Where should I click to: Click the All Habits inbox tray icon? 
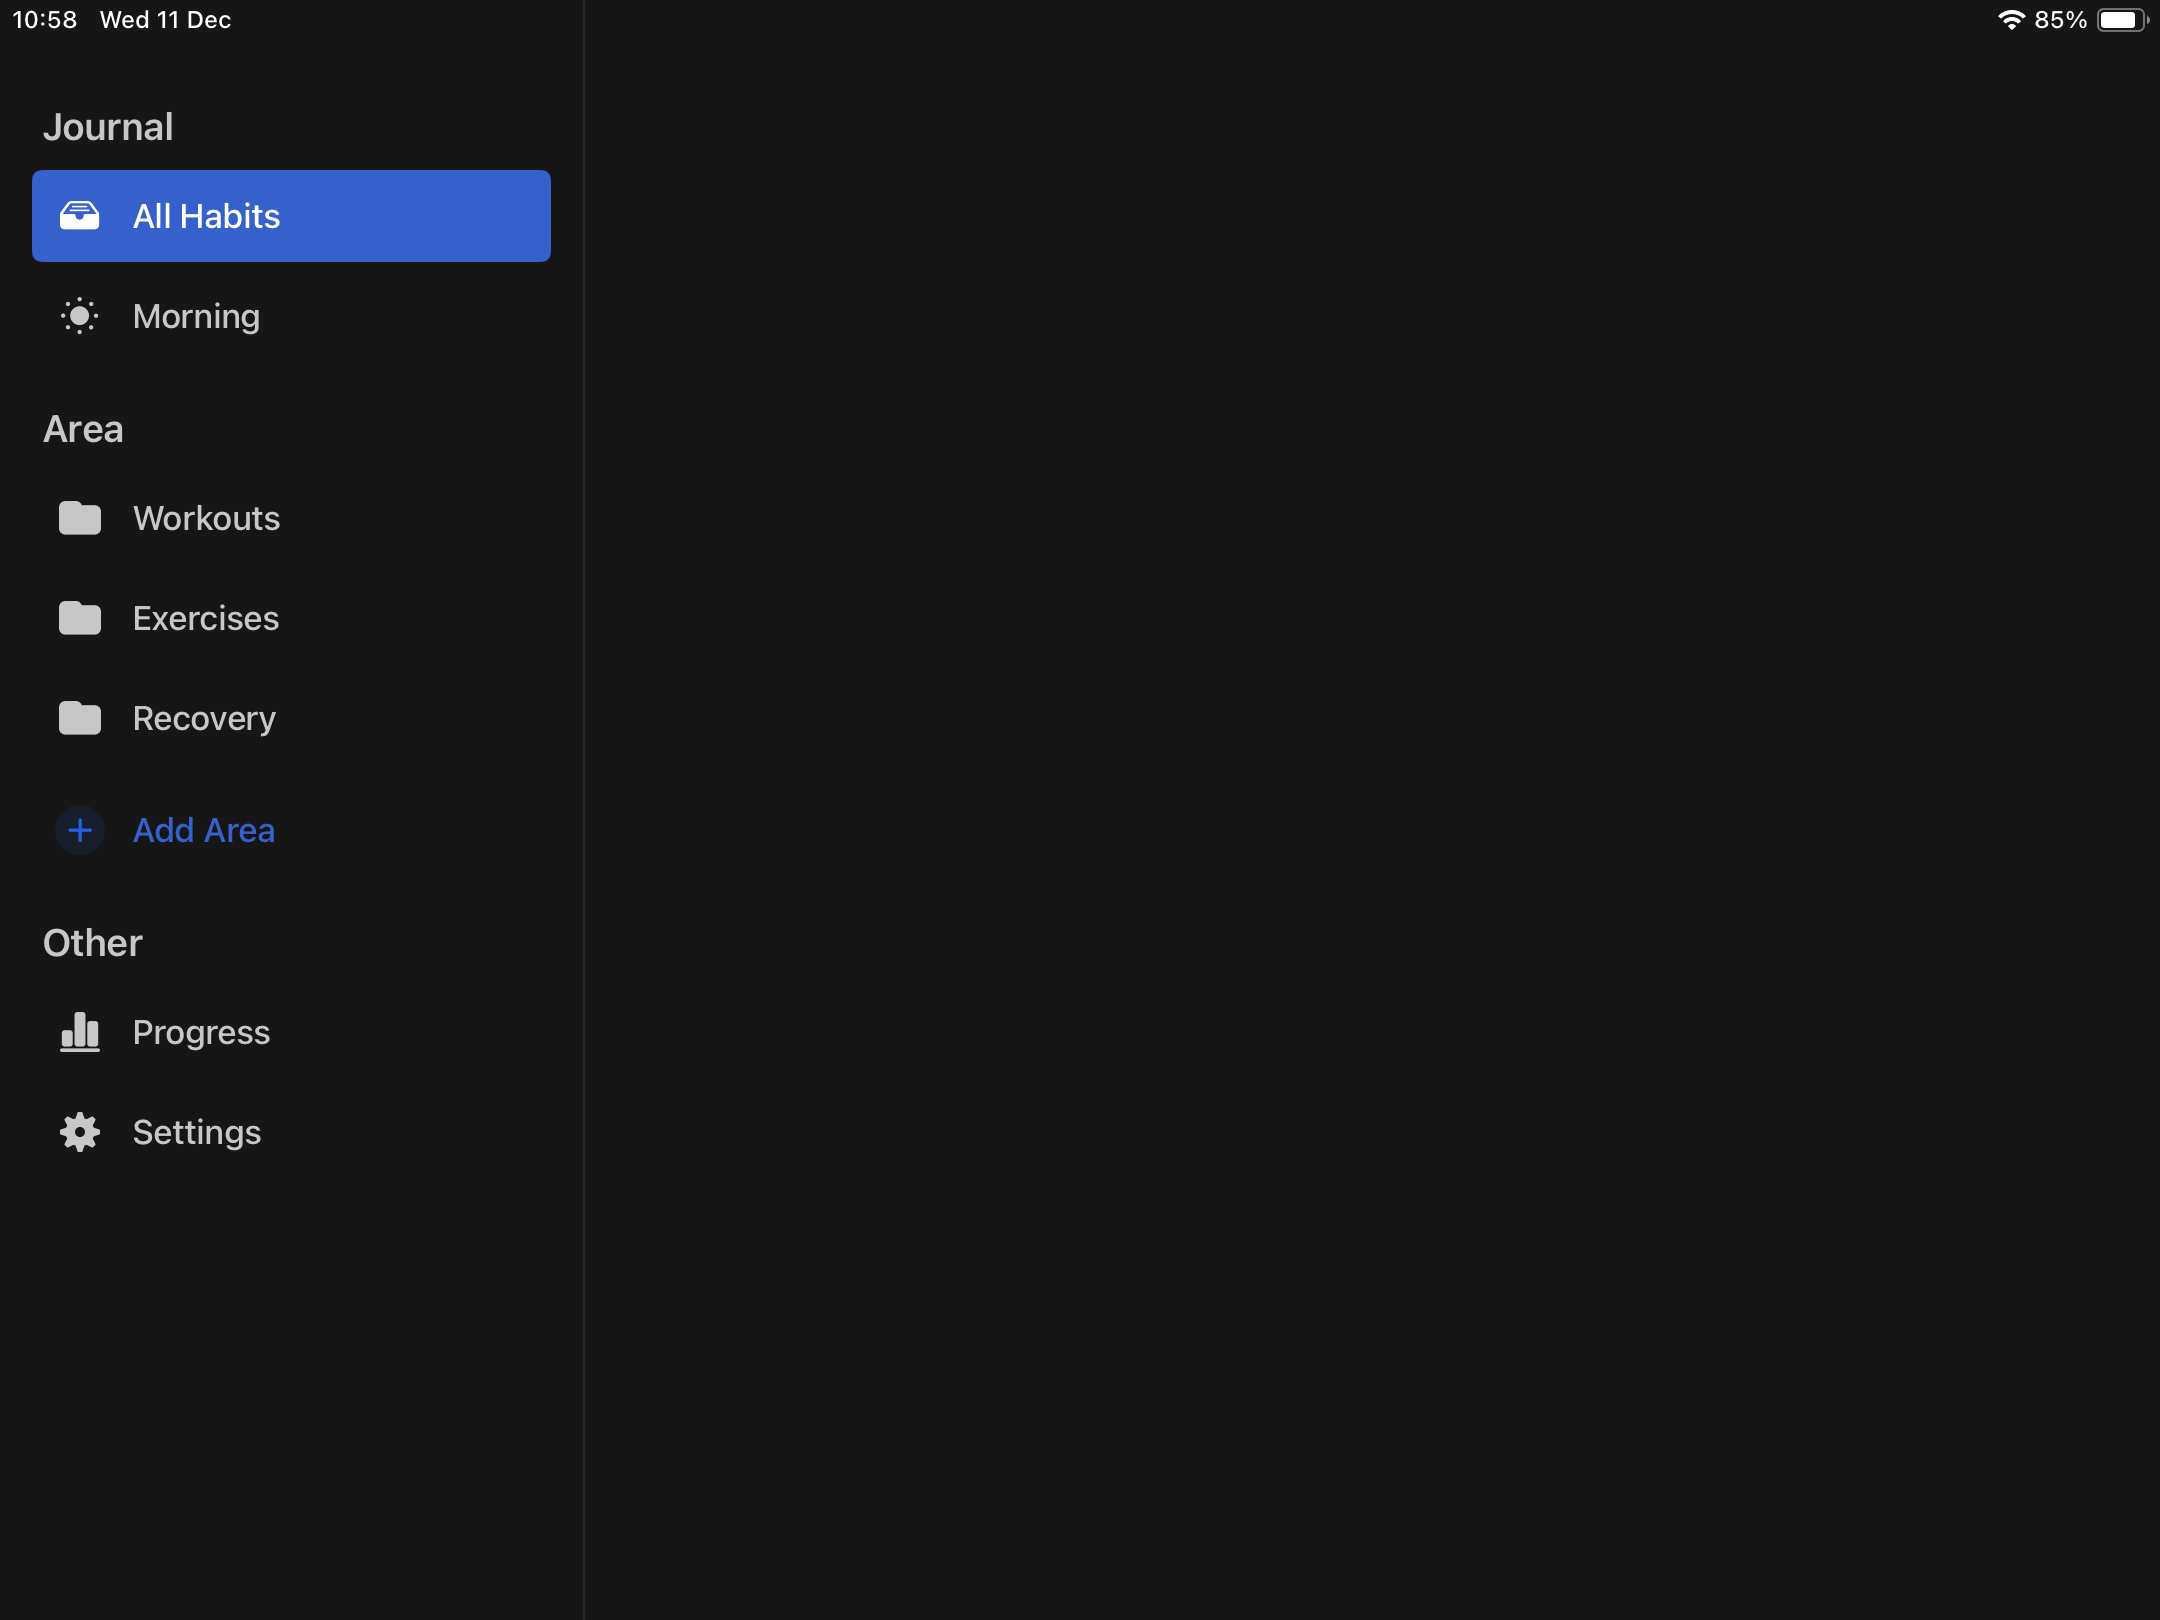pyautogui.click(x=80, y=216)
